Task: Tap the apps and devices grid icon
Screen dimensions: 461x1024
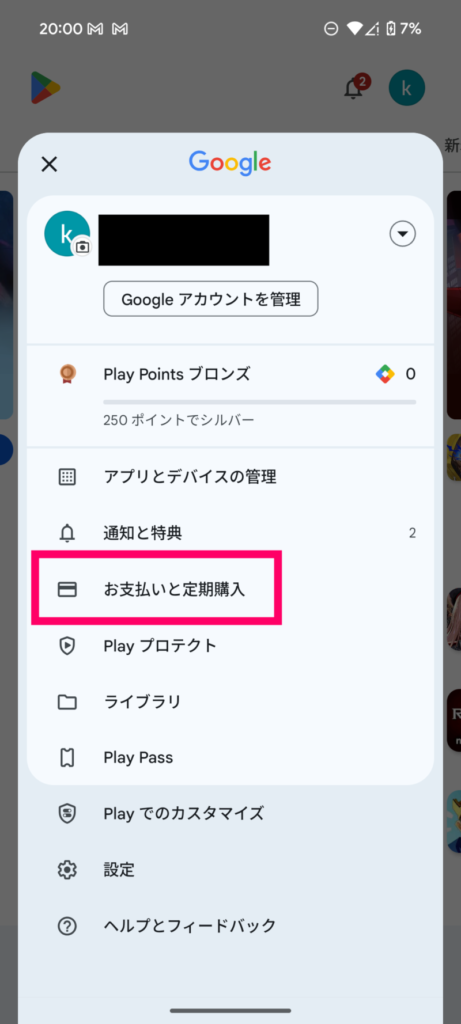Action: 67,477
